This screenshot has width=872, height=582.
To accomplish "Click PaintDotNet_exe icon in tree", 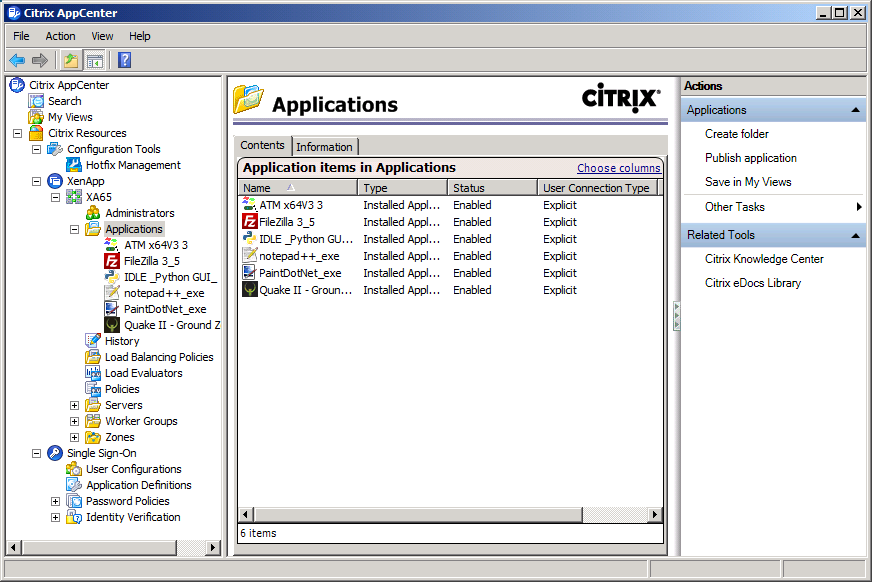I will (112, 309).
